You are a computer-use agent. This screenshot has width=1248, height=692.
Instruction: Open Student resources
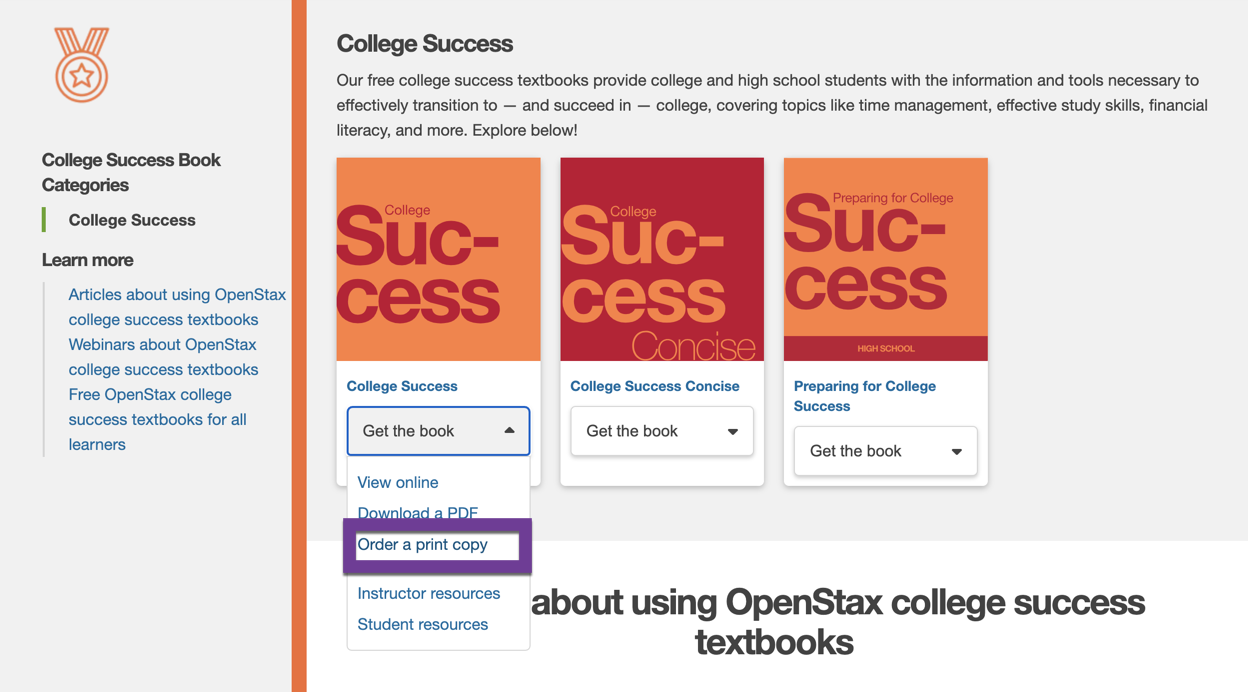tap(422, 624)
